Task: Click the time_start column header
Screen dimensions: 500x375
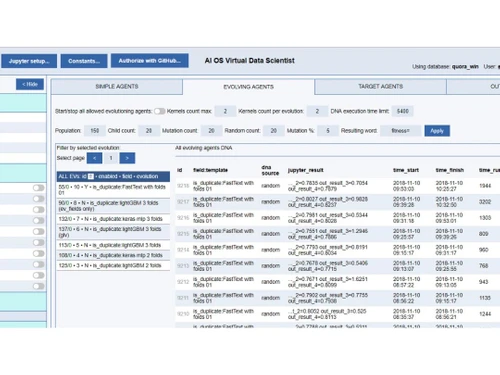Action: coord(406,170)
